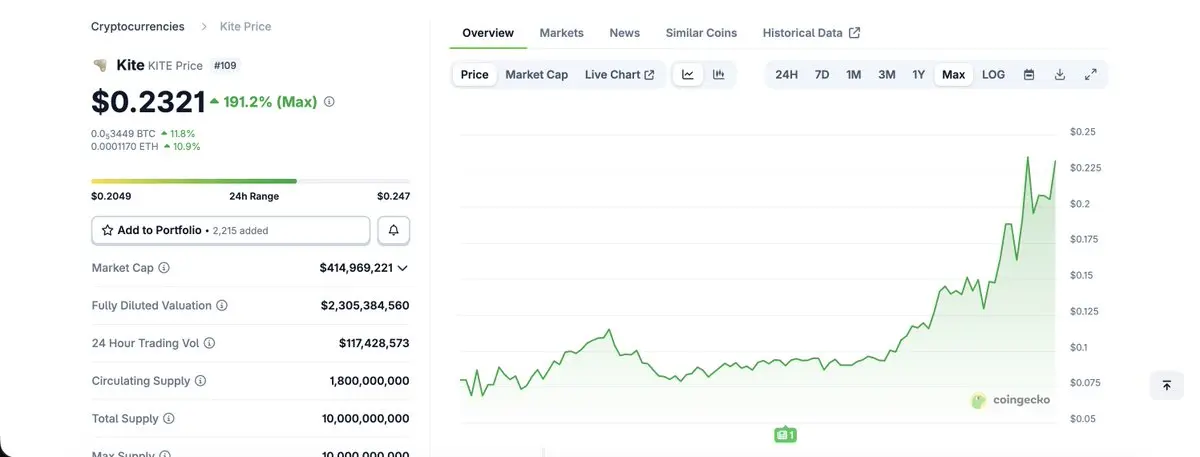Open the News tab
Screen dimensions: 1200x457
click(625, 33)
